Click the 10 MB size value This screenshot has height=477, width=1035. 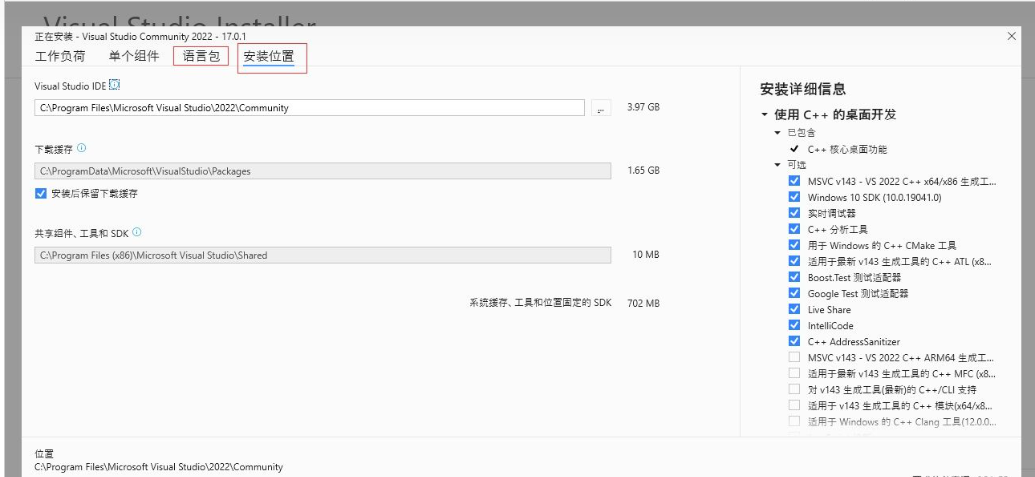point(646,255)
